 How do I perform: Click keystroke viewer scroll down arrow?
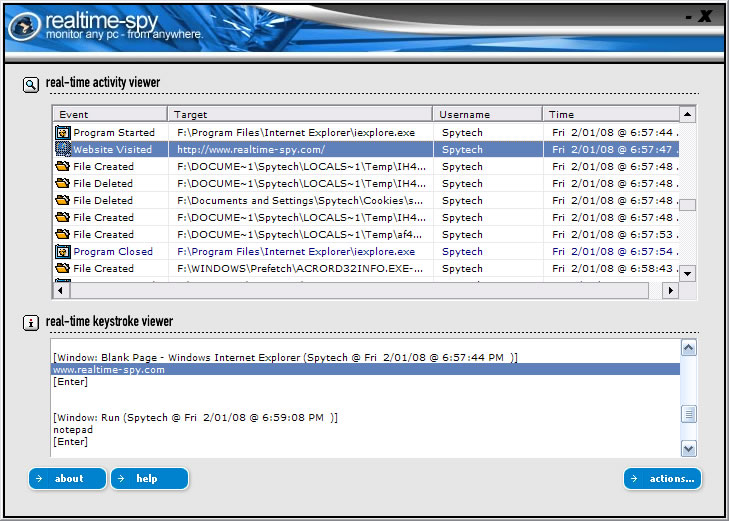pos(689,448)
